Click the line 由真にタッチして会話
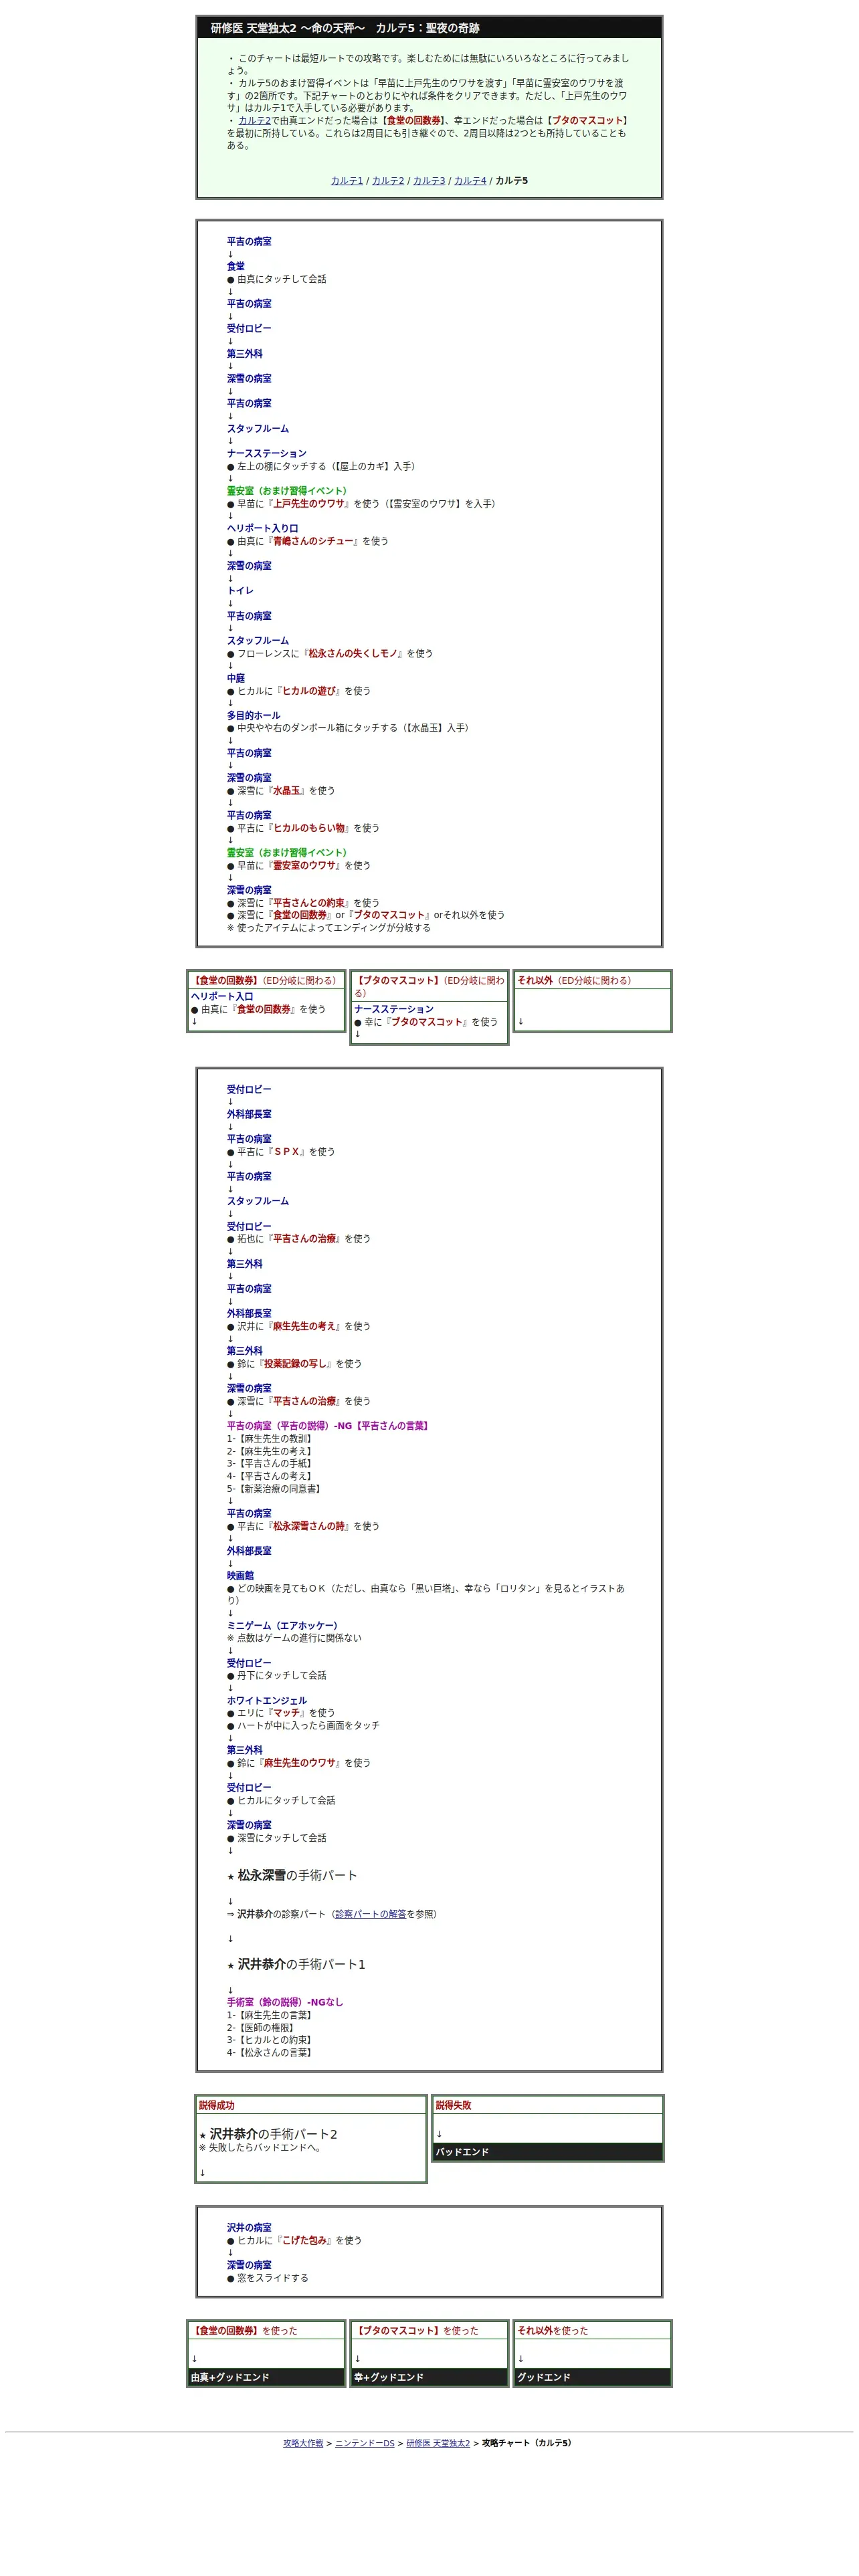 click(x=276, y=279)
